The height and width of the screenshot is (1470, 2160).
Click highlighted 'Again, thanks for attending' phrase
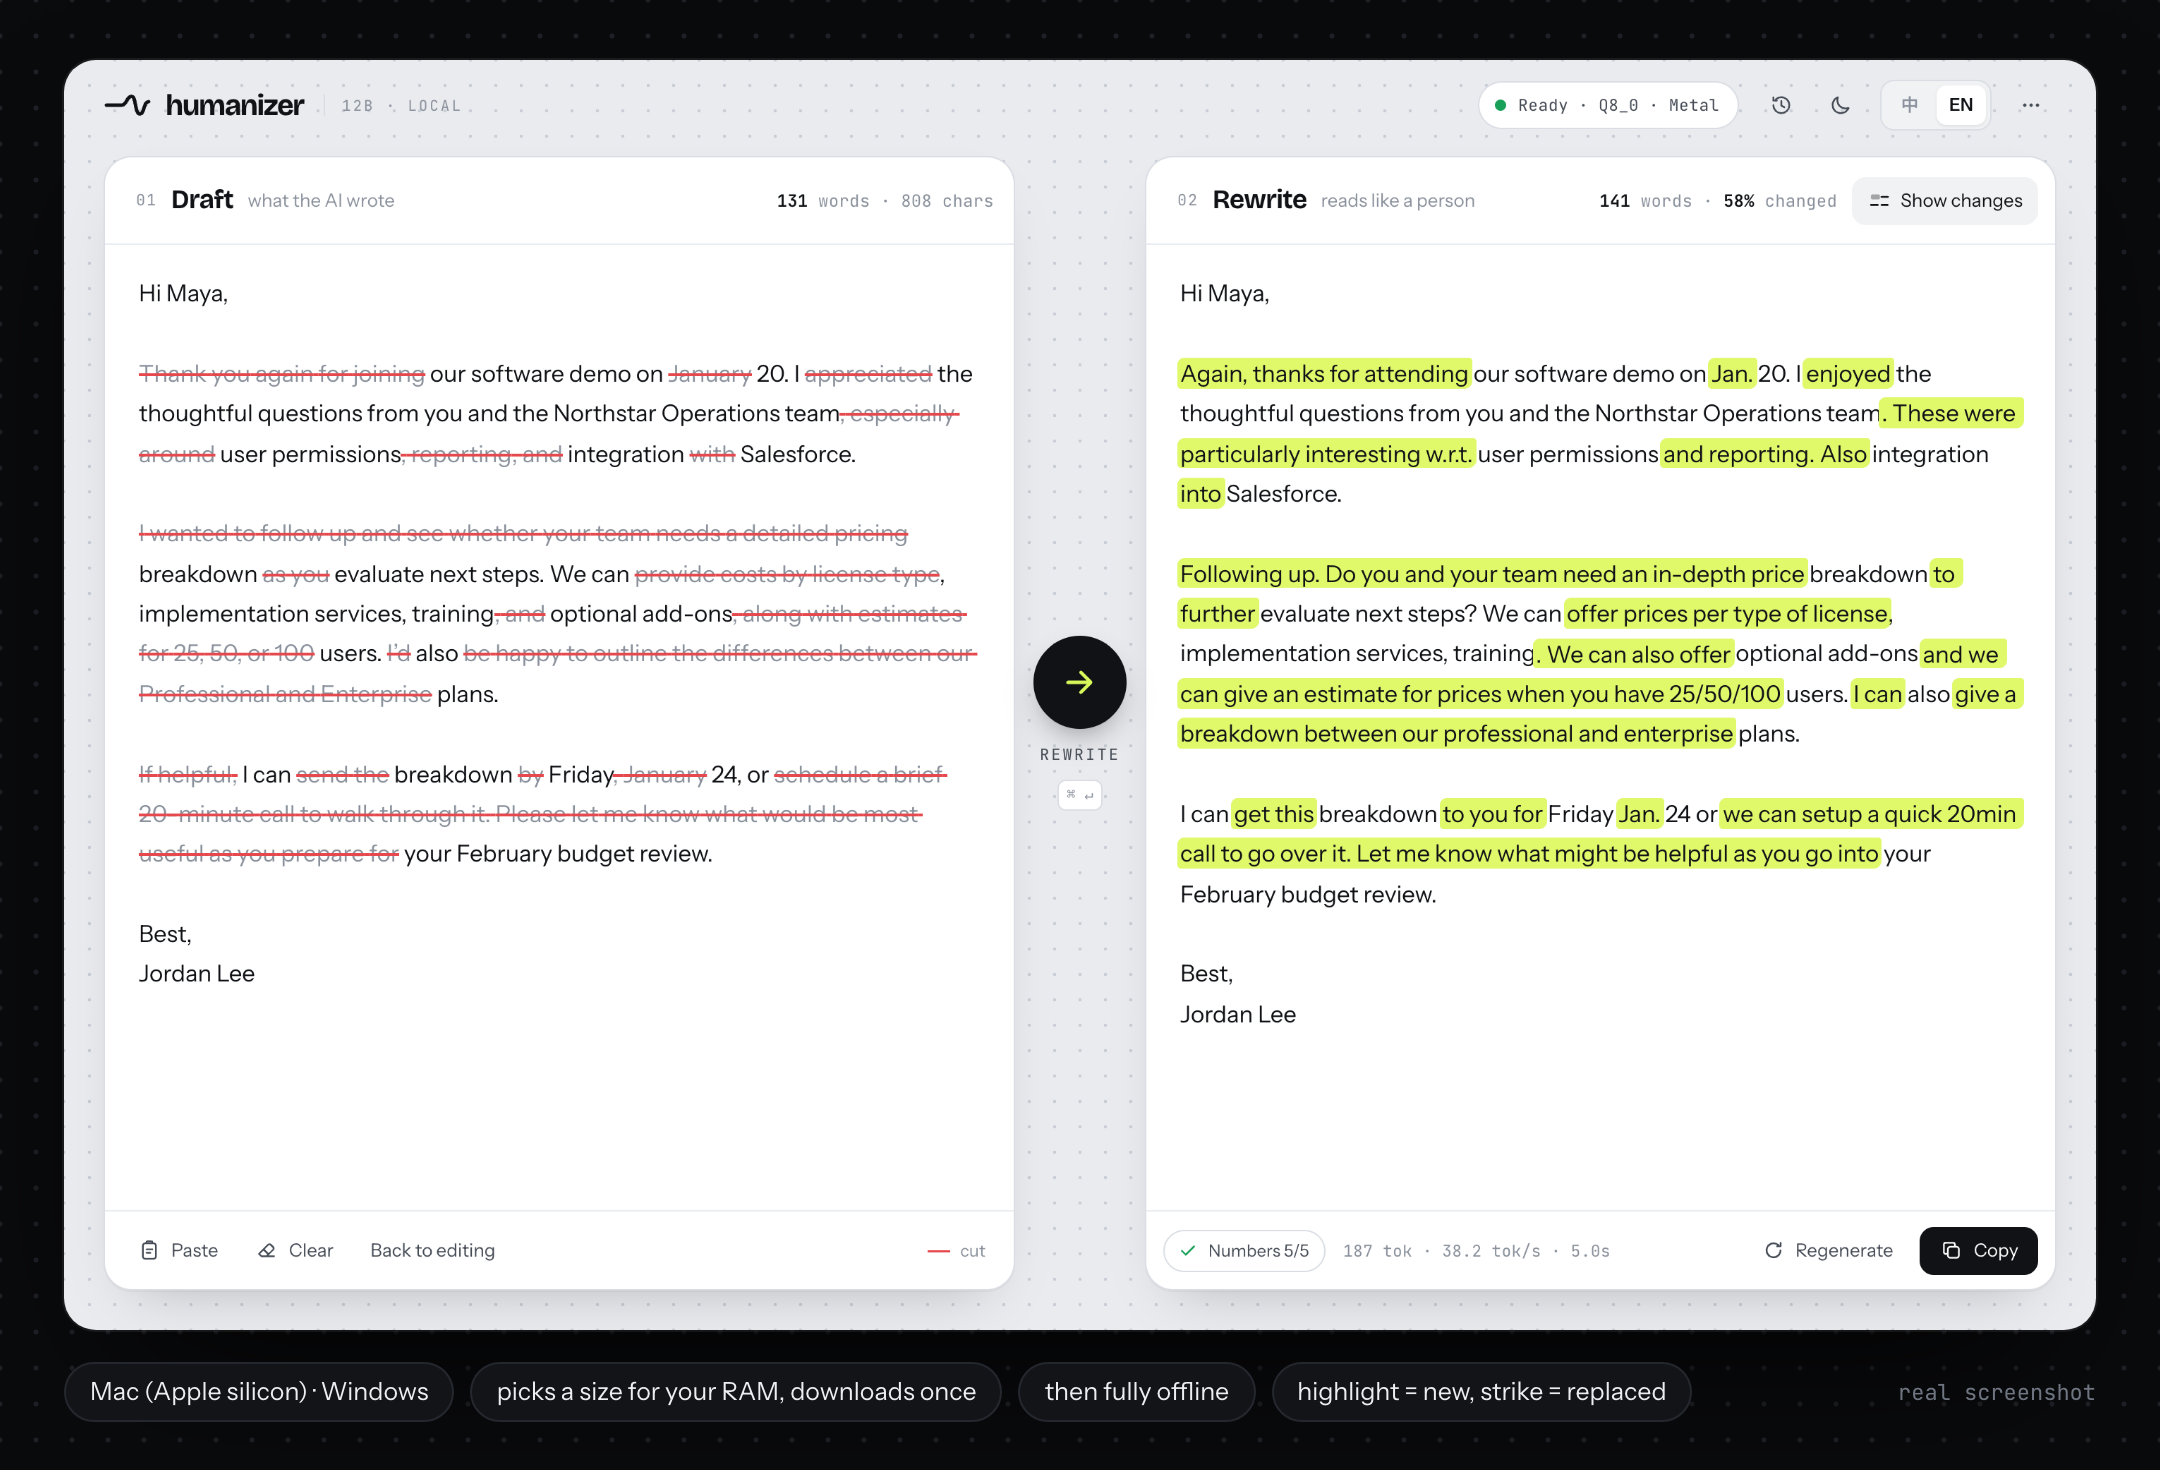coord(1324,374)
